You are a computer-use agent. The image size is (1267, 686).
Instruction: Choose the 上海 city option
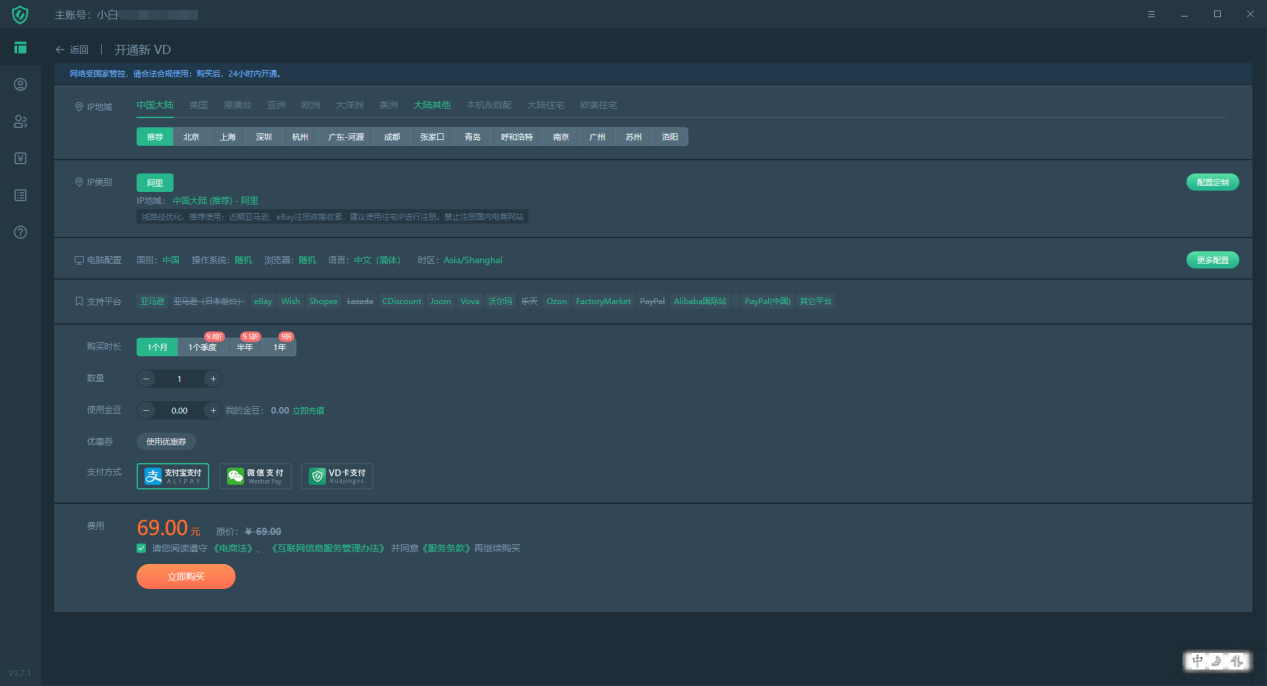point(227,137)
